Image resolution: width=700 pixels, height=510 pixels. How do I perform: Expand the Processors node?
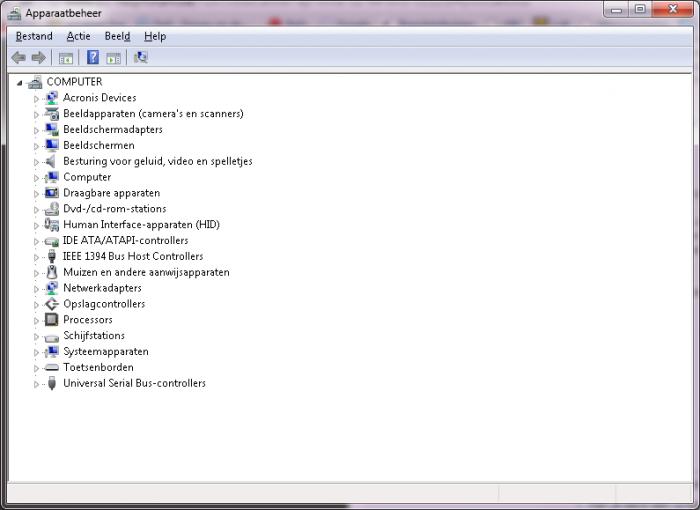coord(36,321)
